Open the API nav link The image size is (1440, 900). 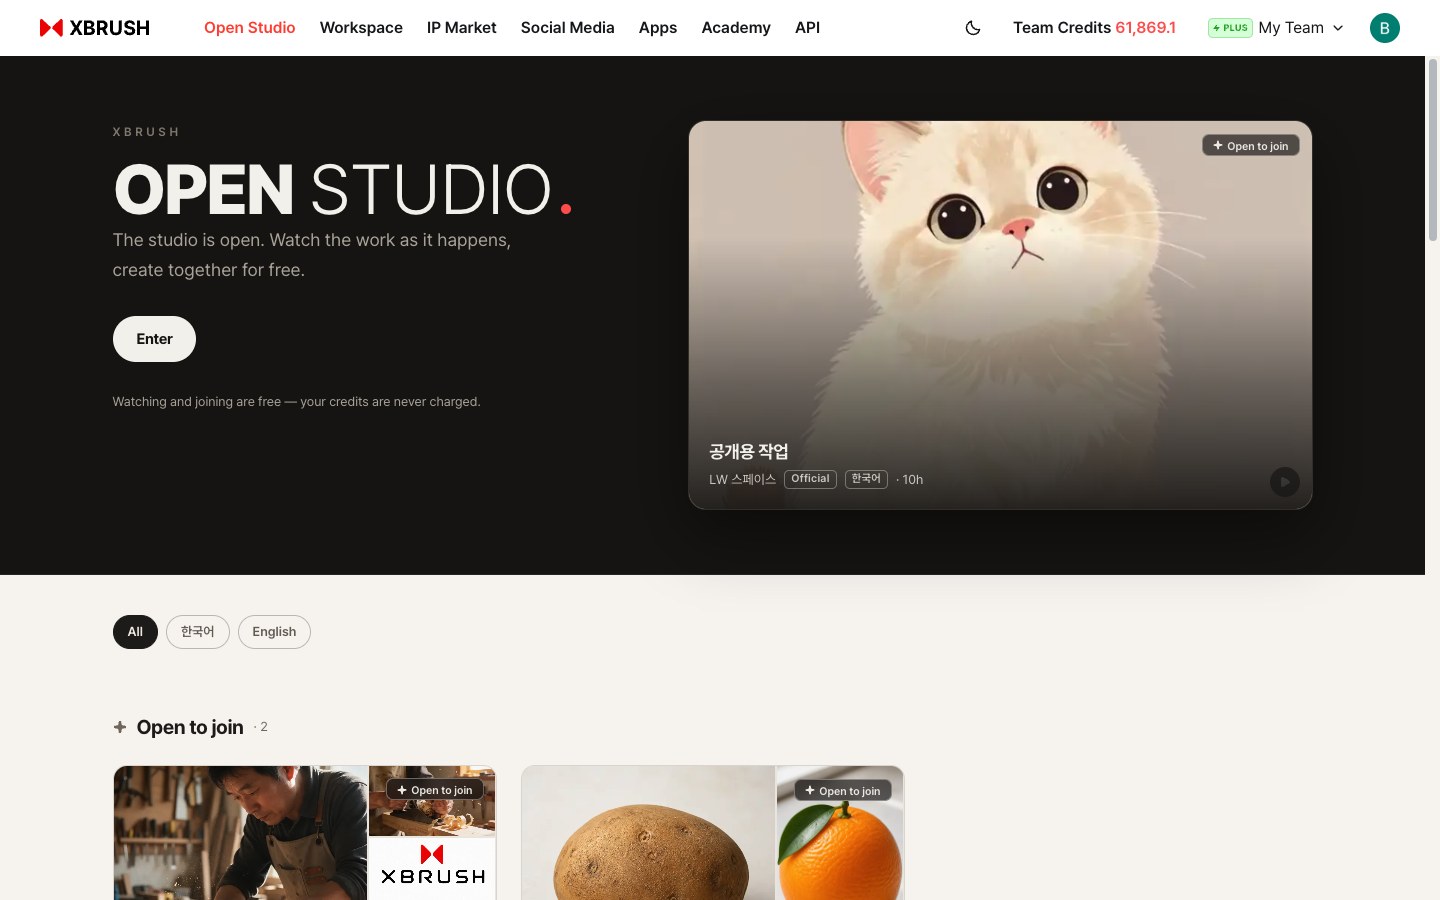pyautogui.click(x=807, y=28)
